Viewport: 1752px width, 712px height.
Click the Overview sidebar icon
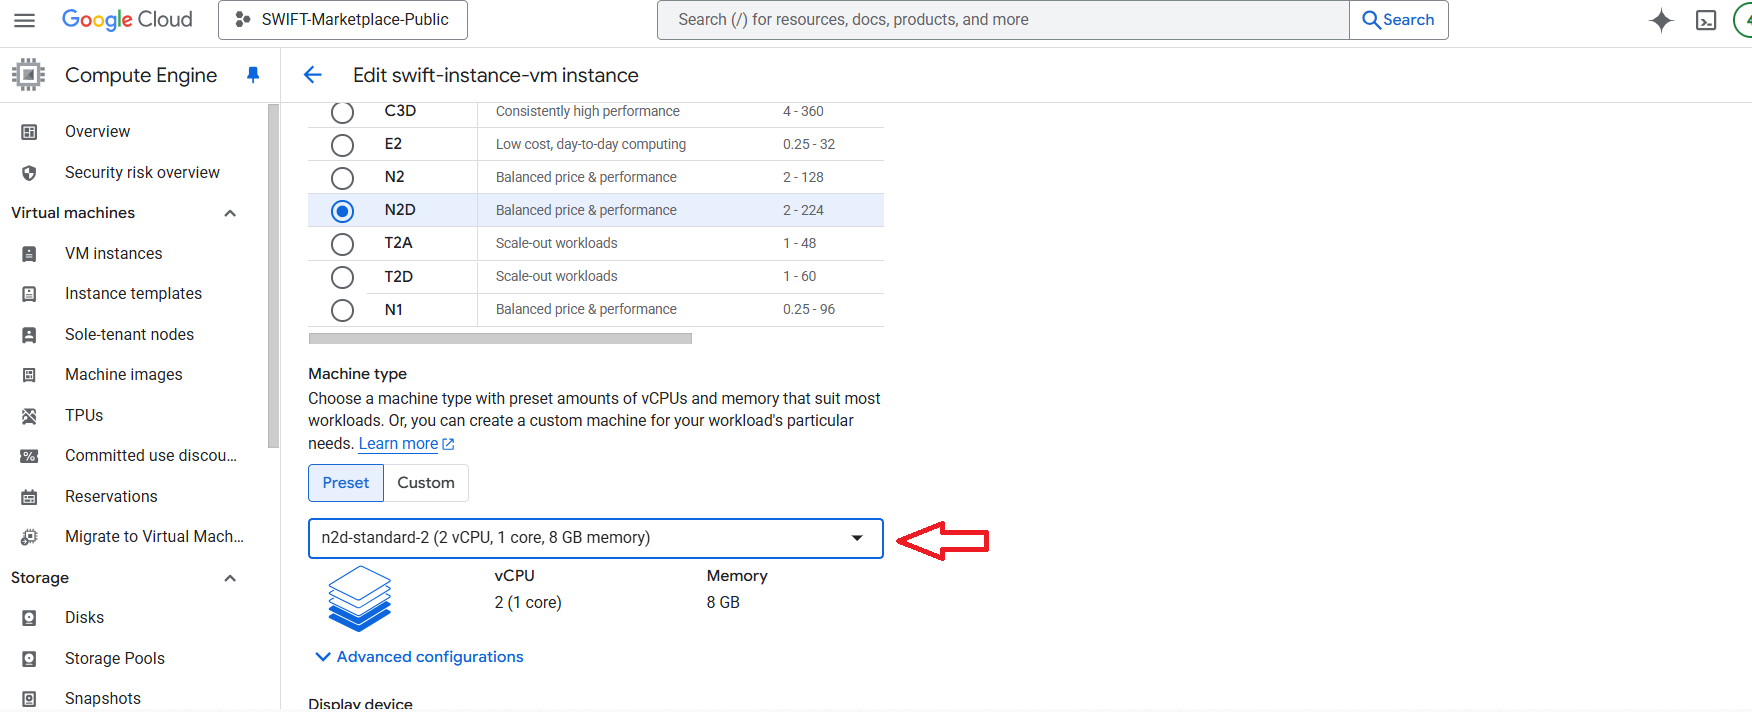(x=29, y=132)
